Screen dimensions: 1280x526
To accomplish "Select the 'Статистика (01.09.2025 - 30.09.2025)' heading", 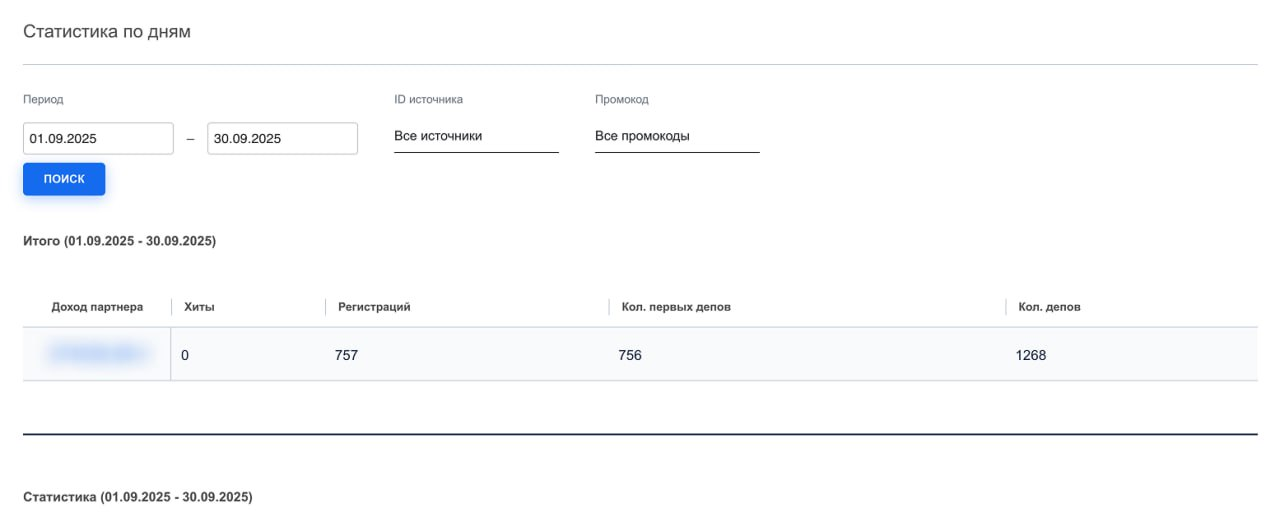I will tap(137, 497).
